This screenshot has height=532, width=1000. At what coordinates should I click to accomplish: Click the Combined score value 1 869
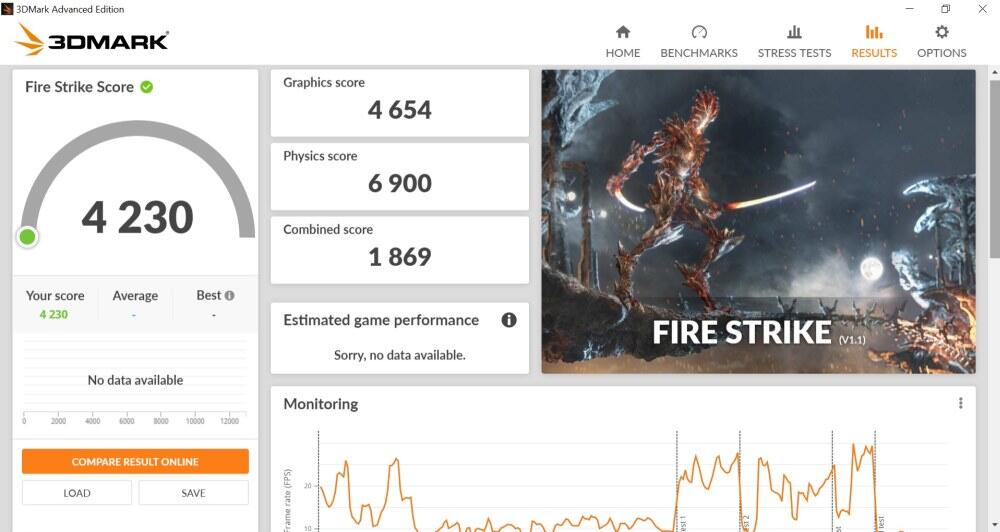[x=400, y=256]
